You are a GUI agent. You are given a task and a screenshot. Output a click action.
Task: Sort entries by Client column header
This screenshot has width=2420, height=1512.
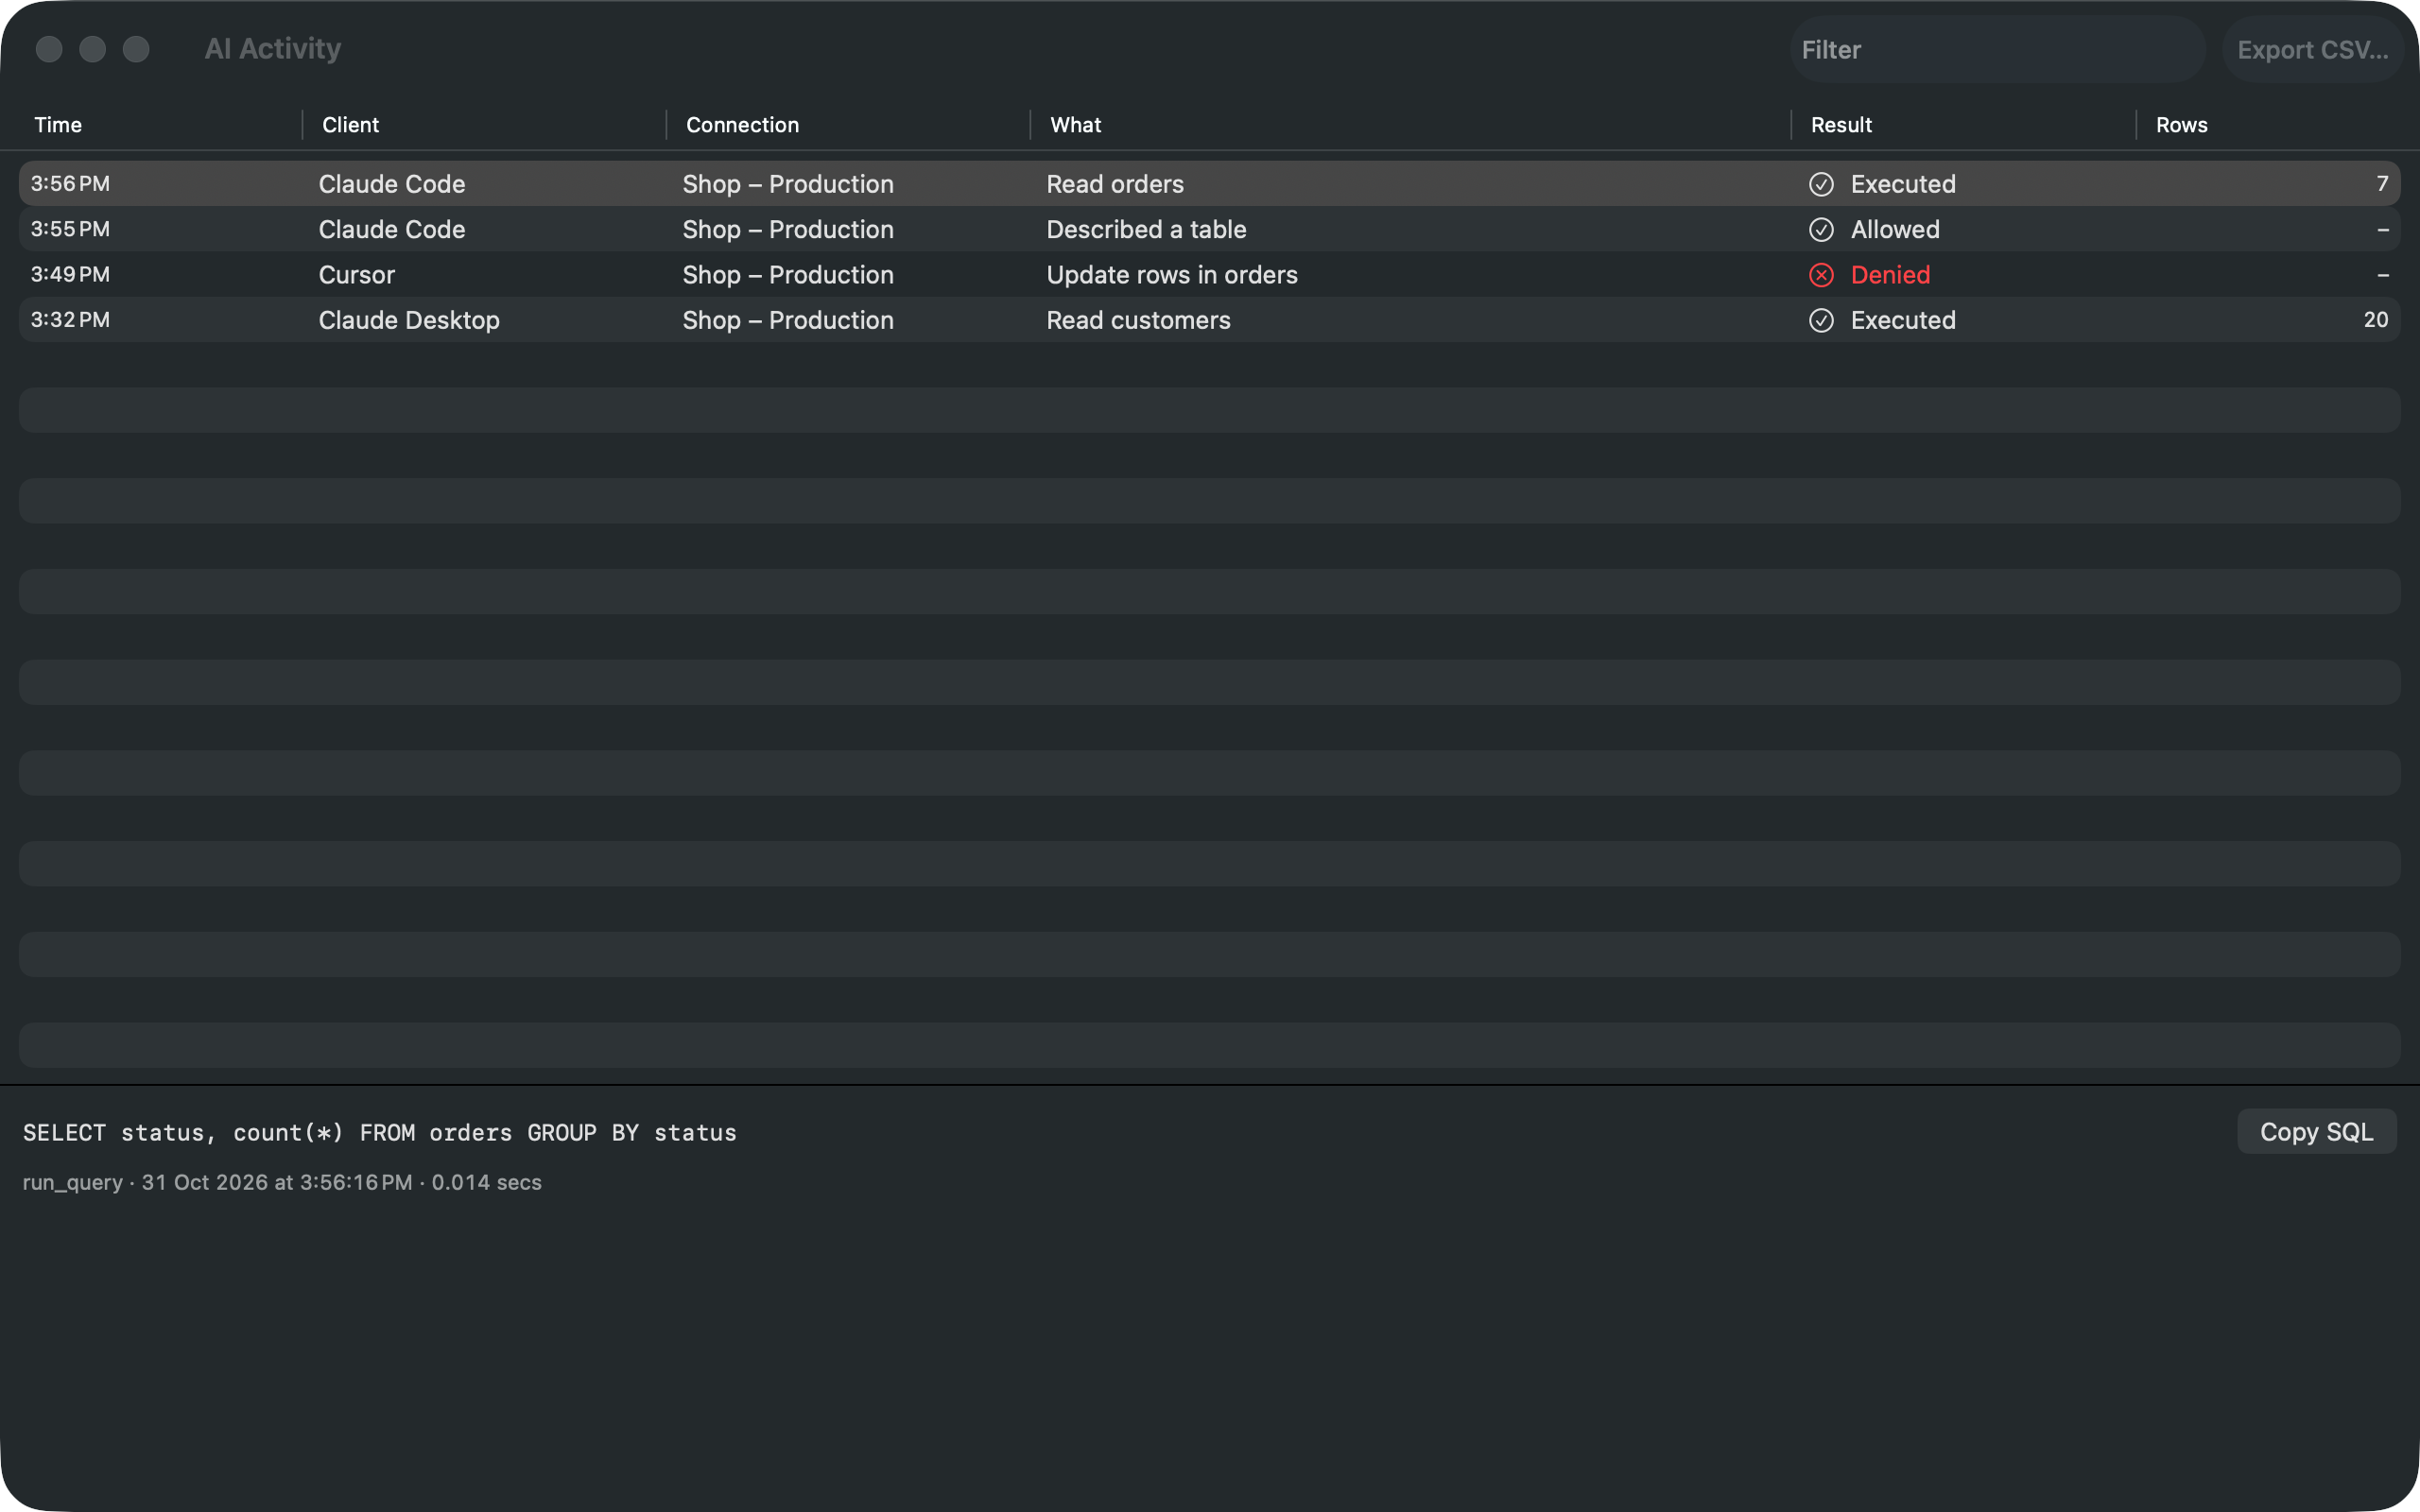coord(350,125)
